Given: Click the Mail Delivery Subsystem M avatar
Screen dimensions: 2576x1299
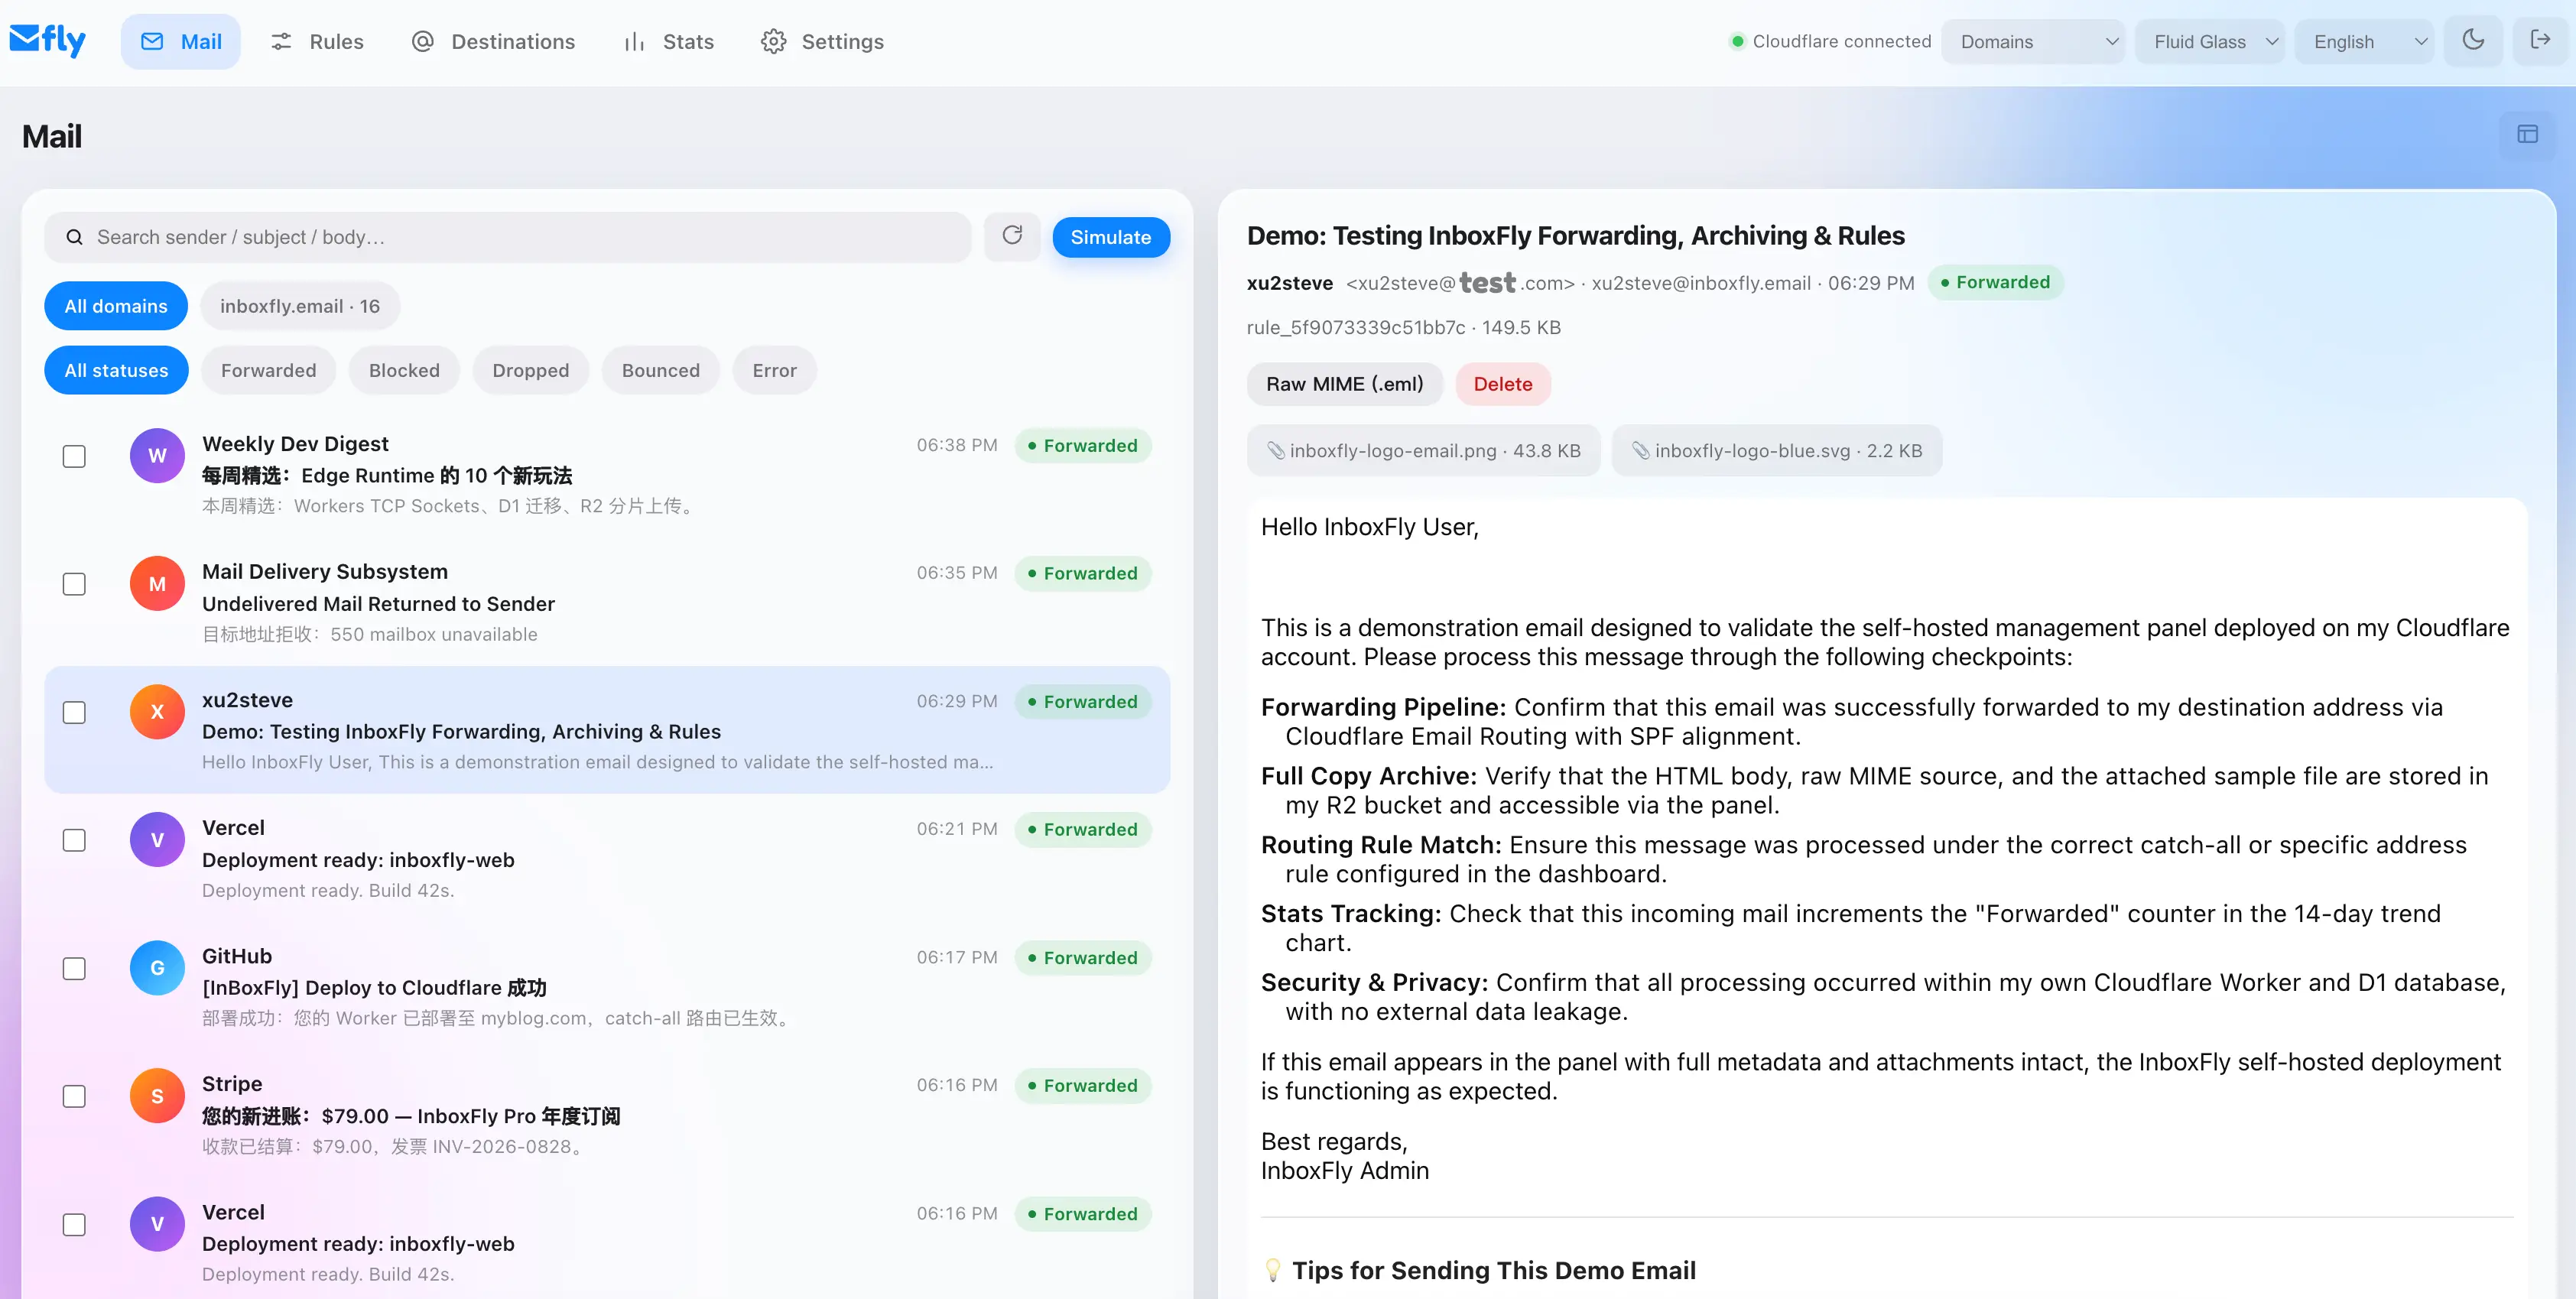Looking at the screenshot, I should pos(157,584).
